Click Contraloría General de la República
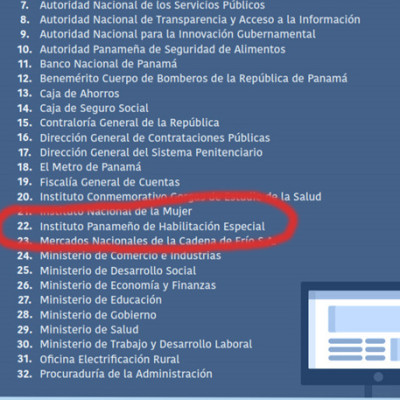The image size is (400, 400). click(x=130, y=123)
